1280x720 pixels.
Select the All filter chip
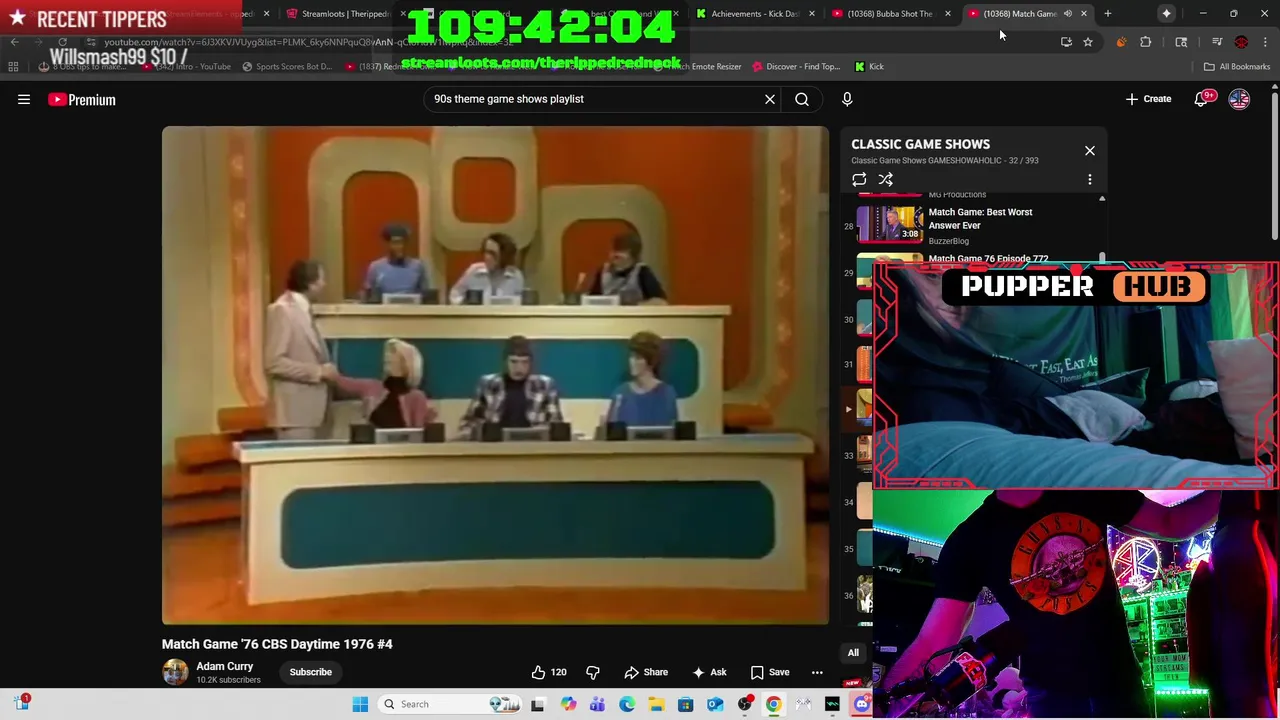(853, 653)
